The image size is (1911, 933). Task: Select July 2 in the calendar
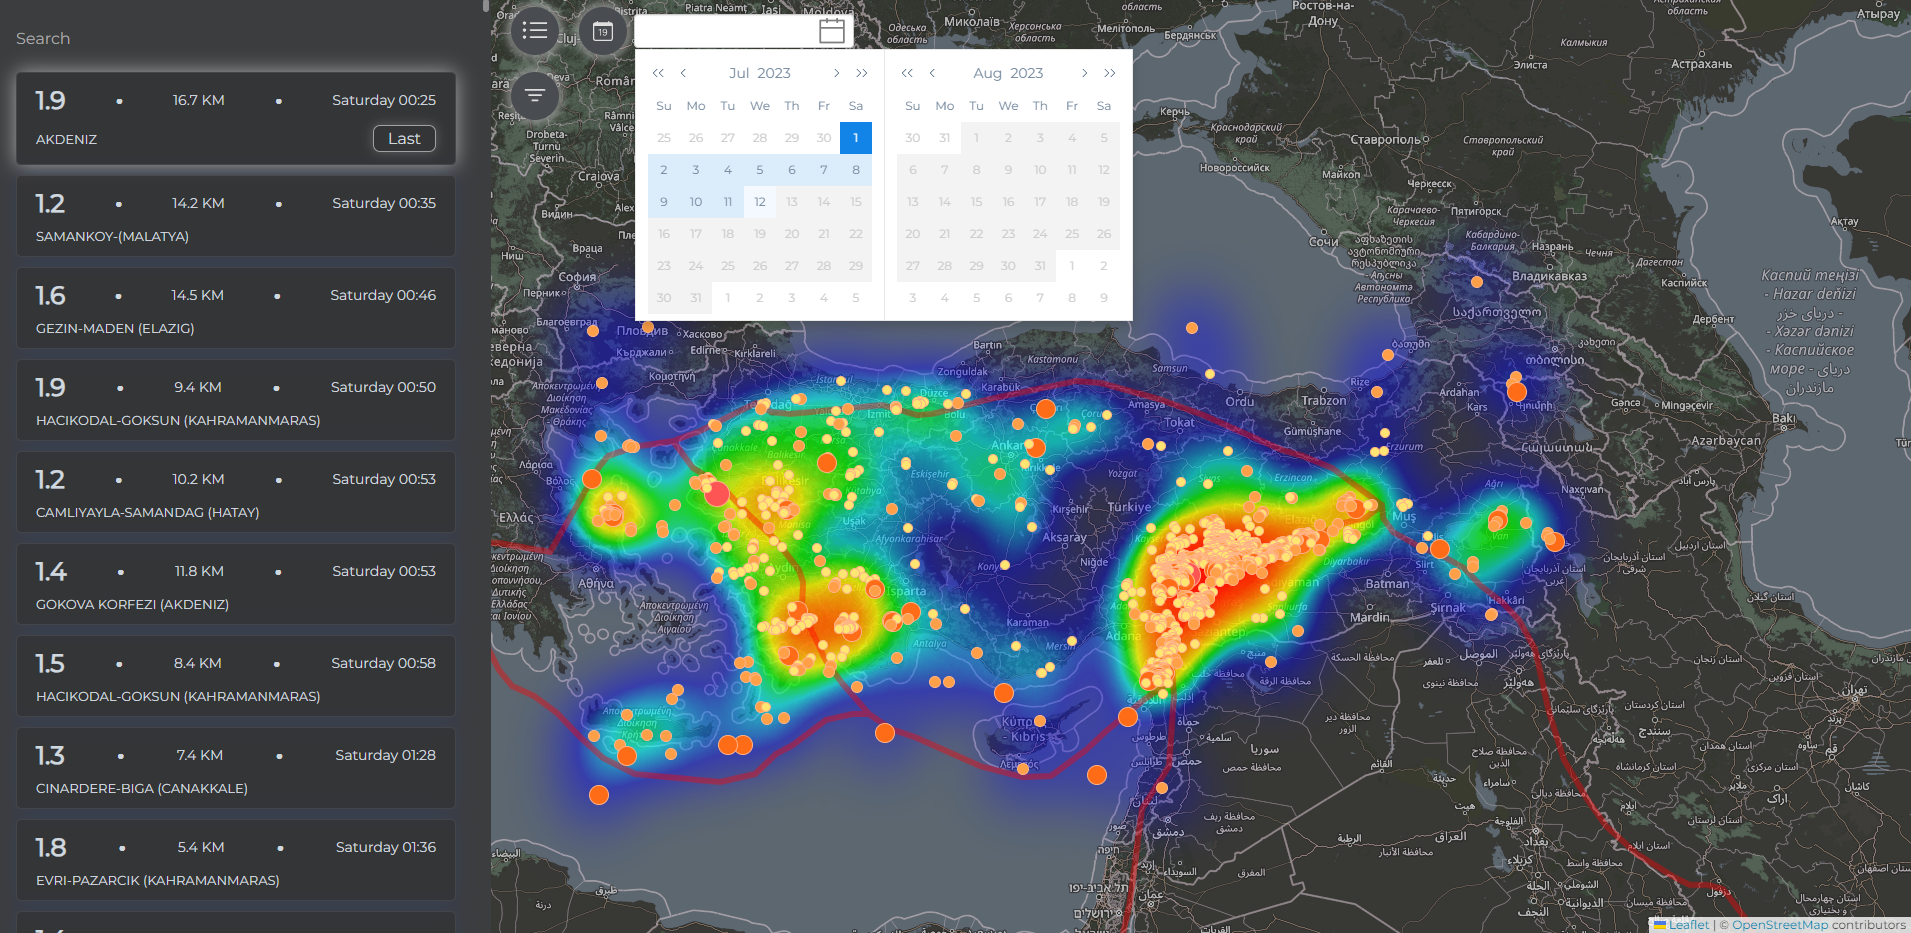(664, 170)
